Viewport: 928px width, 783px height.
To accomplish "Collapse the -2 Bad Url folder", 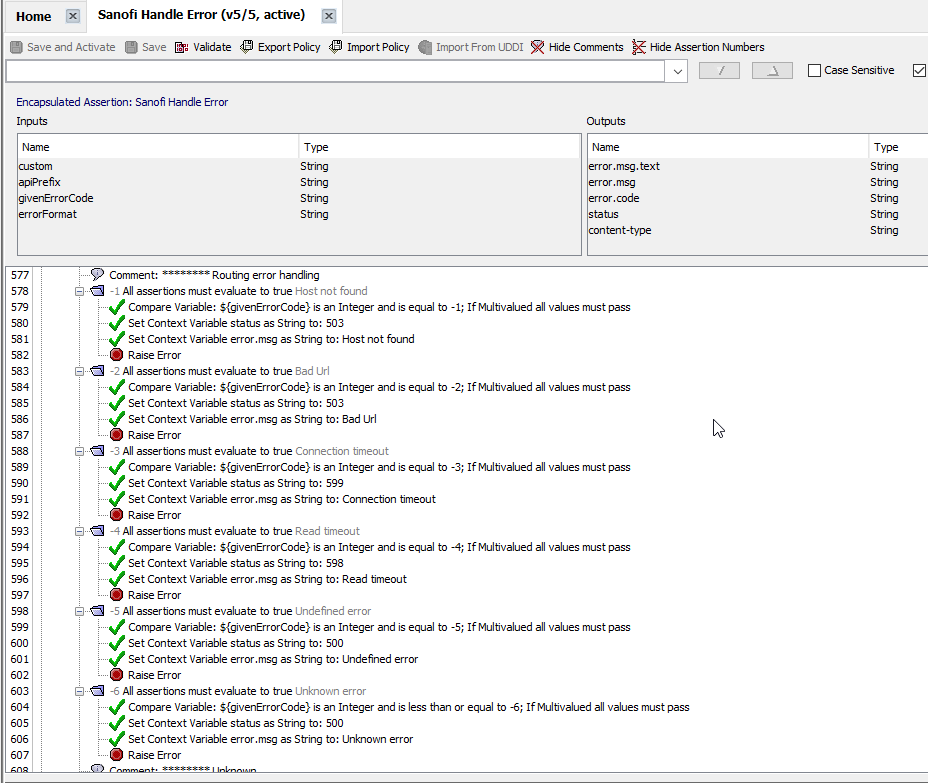I will 79,371.
